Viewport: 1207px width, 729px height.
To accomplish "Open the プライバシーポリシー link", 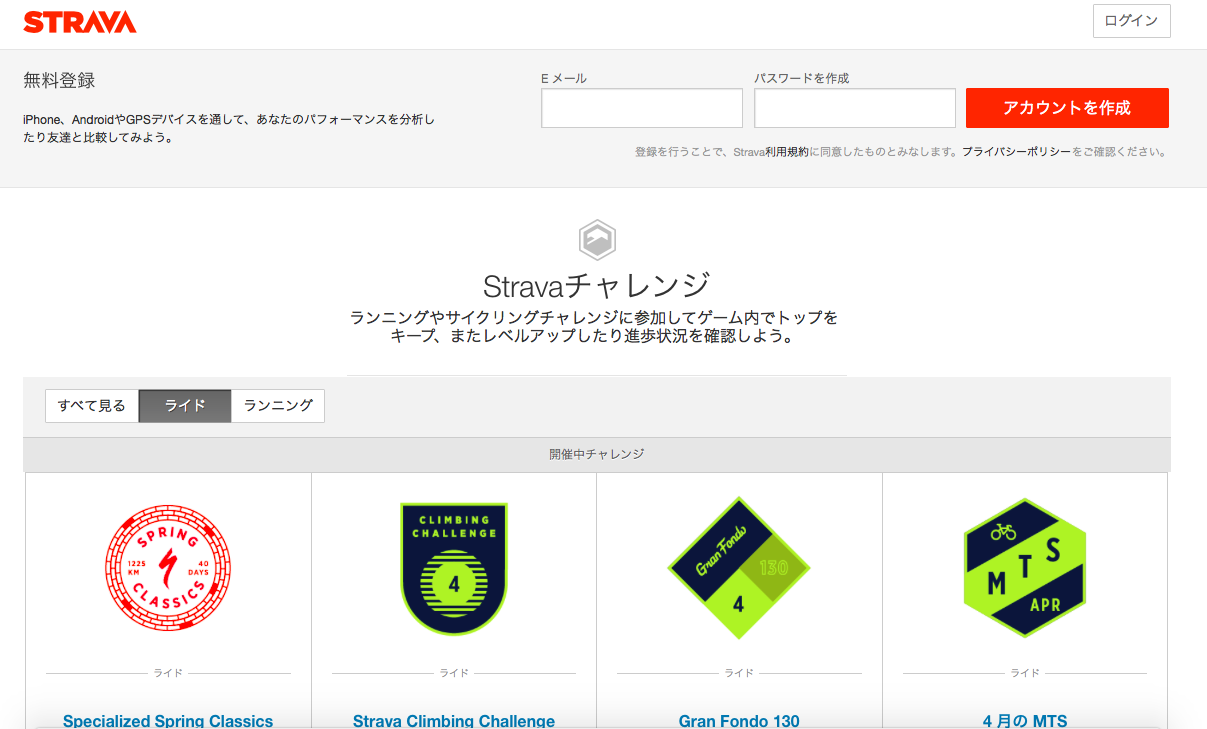I will (x=1016, y=152).
